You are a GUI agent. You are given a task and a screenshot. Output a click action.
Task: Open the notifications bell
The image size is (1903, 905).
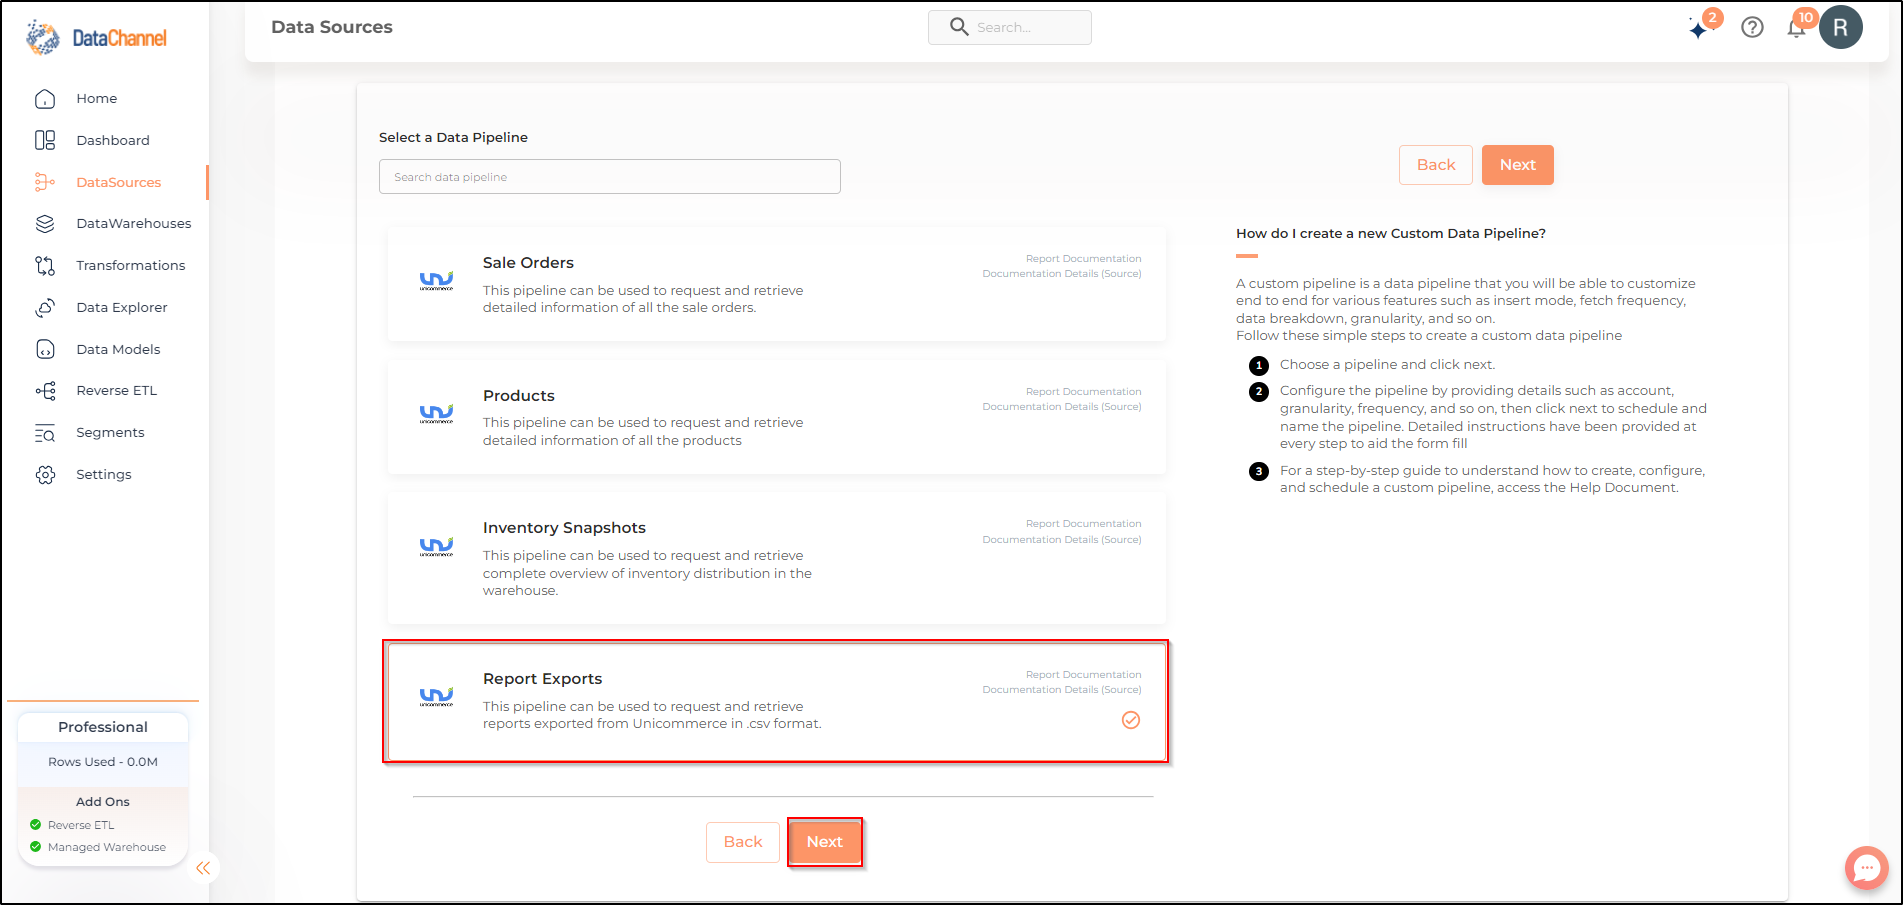[1796, 28]
